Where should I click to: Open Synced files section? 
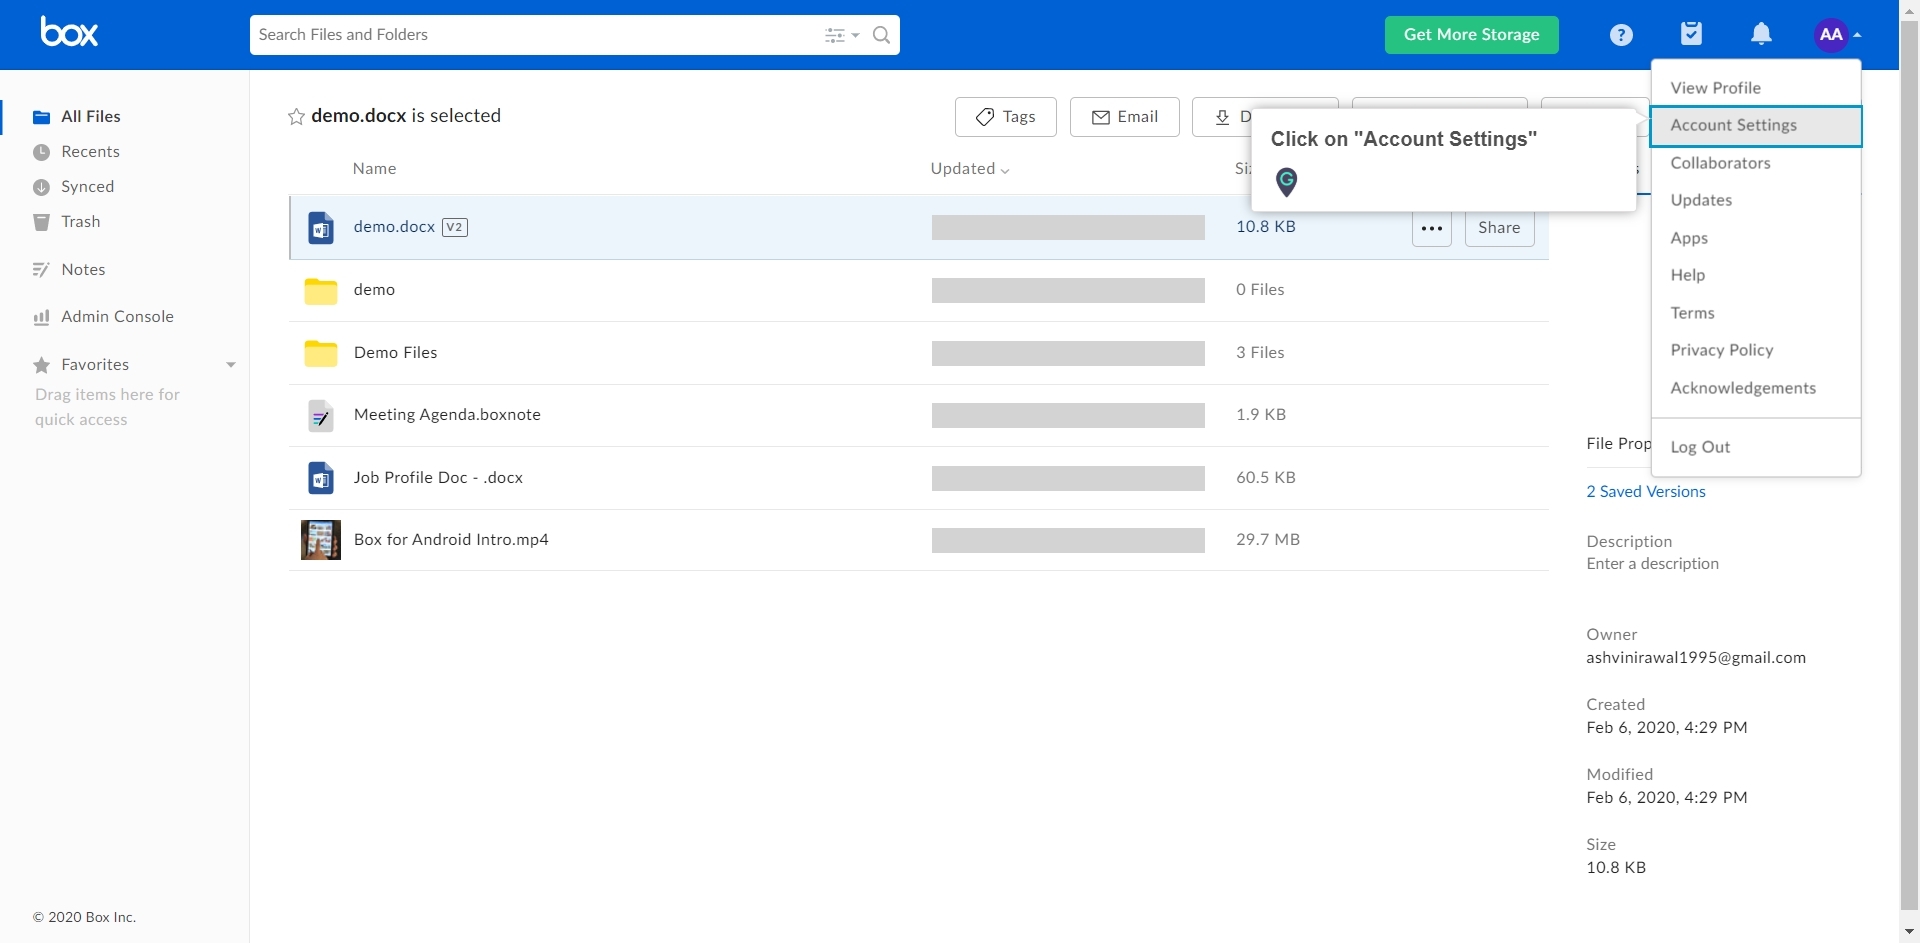[x=87, y=186]
